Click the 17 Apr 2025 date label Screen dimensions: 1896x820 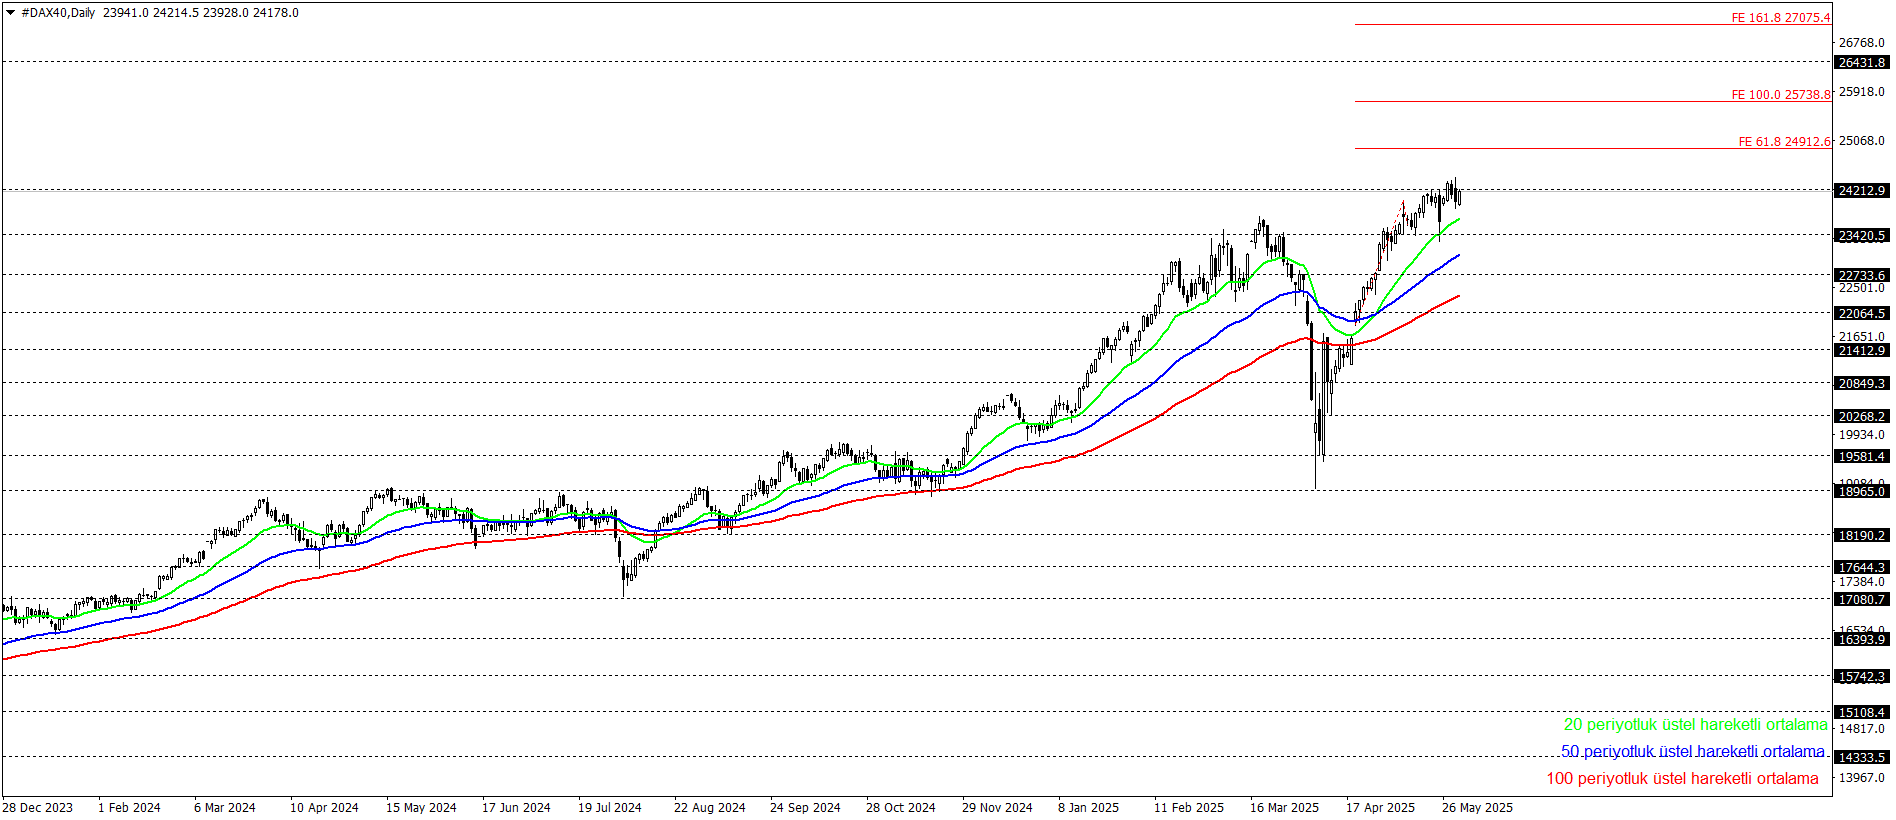click(x=1380, y=807)
